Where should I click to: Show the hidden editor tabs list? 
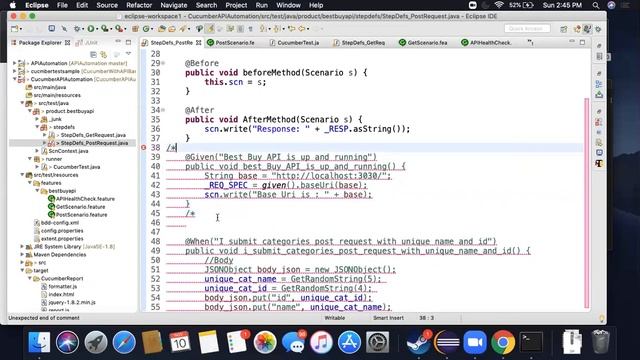[530, 42]
